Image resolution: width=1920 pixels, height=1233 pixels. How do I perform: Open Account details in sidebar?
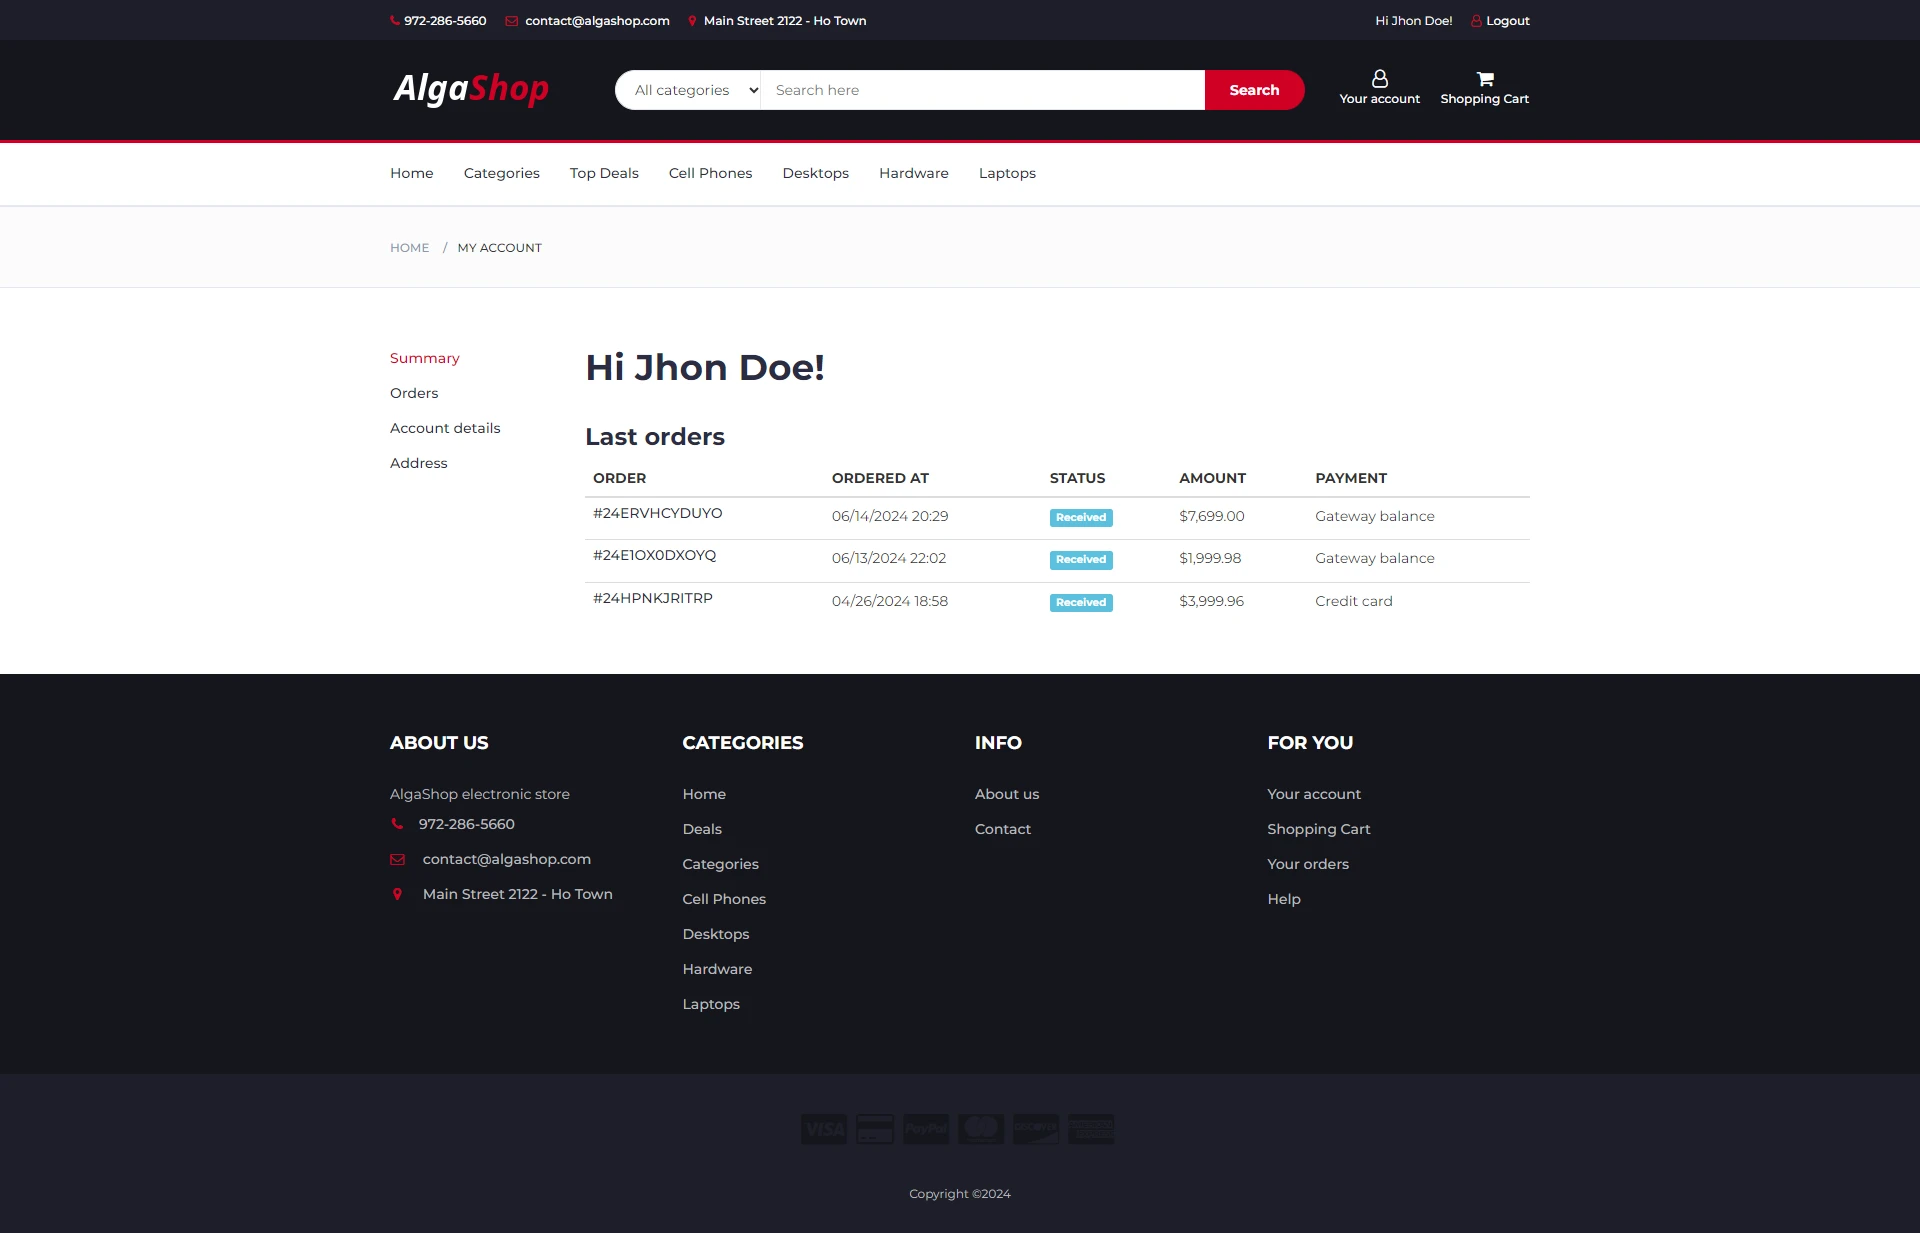pyautogui.click(x=445, y=428)
